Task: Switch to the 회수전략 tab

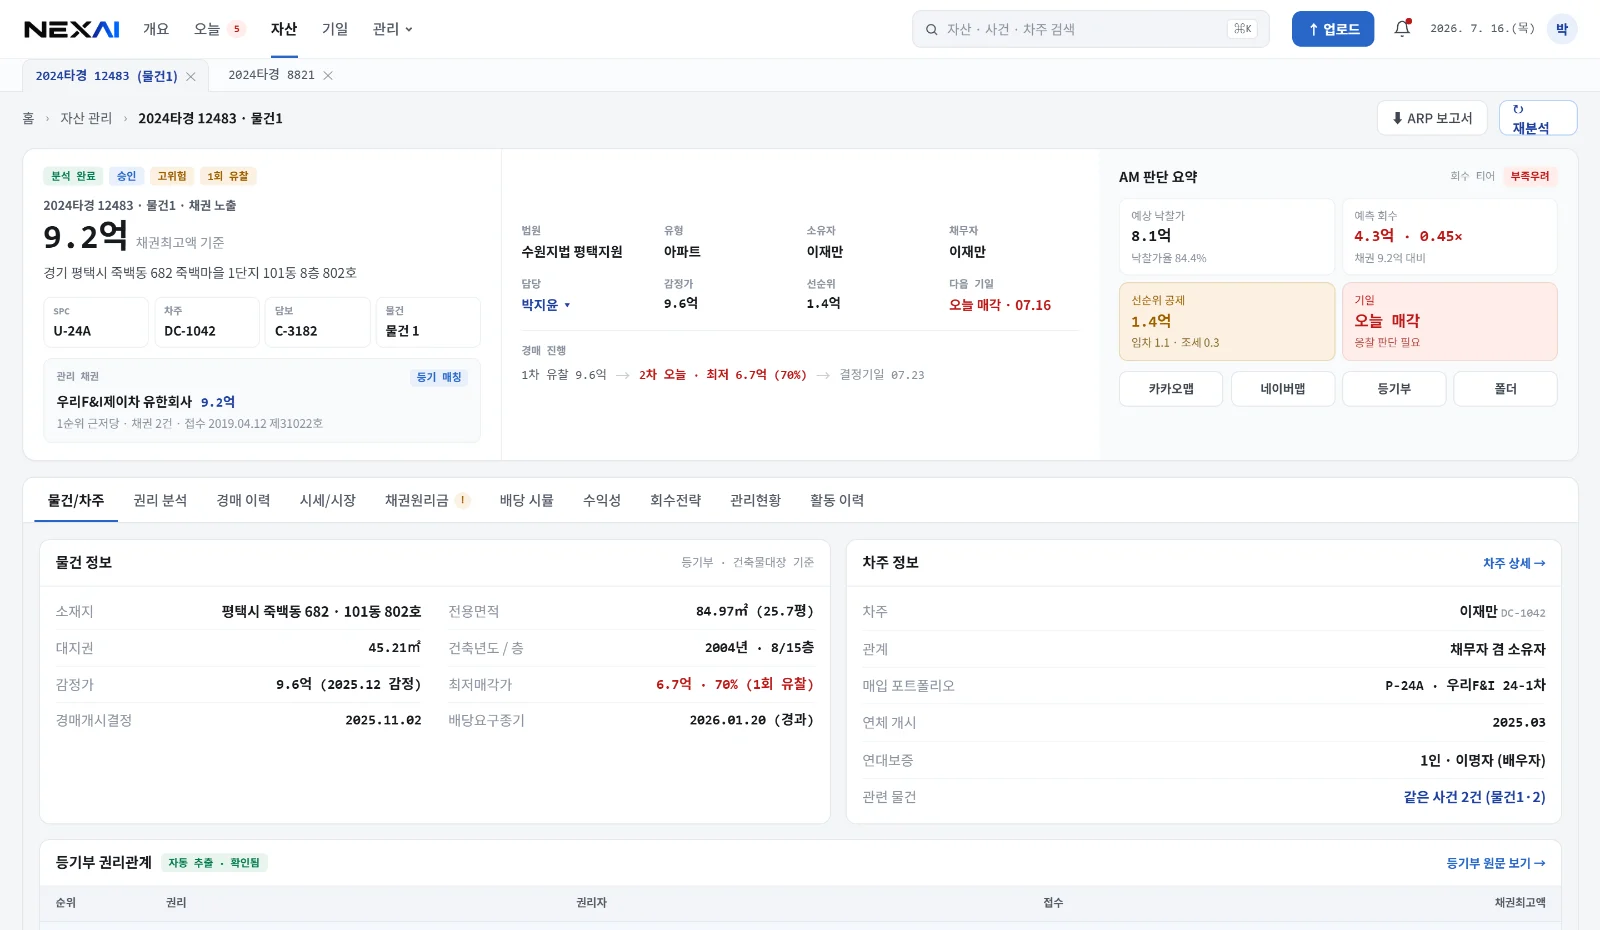Action: click(676, 500)
